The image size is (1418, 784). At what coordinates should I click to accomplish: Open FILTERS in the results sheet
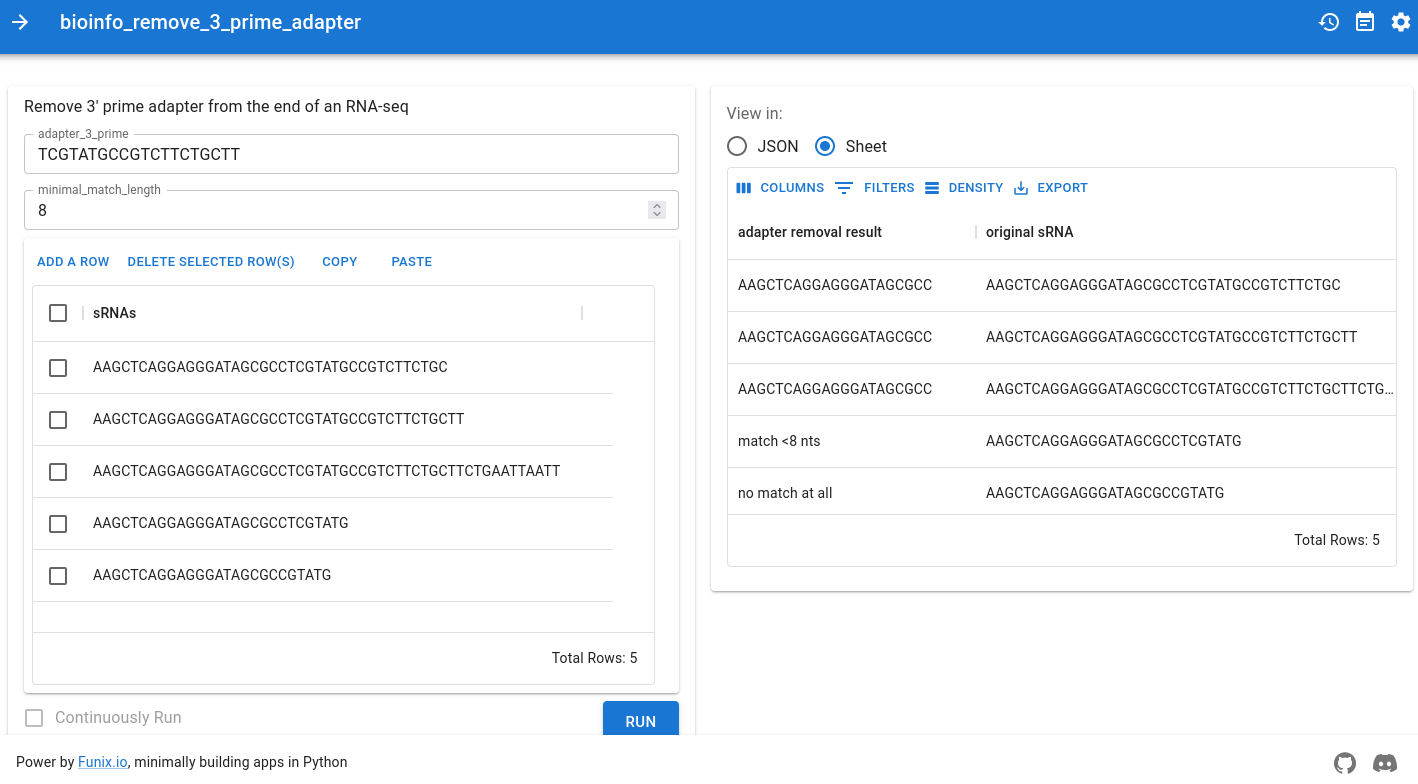pos(875,188)
